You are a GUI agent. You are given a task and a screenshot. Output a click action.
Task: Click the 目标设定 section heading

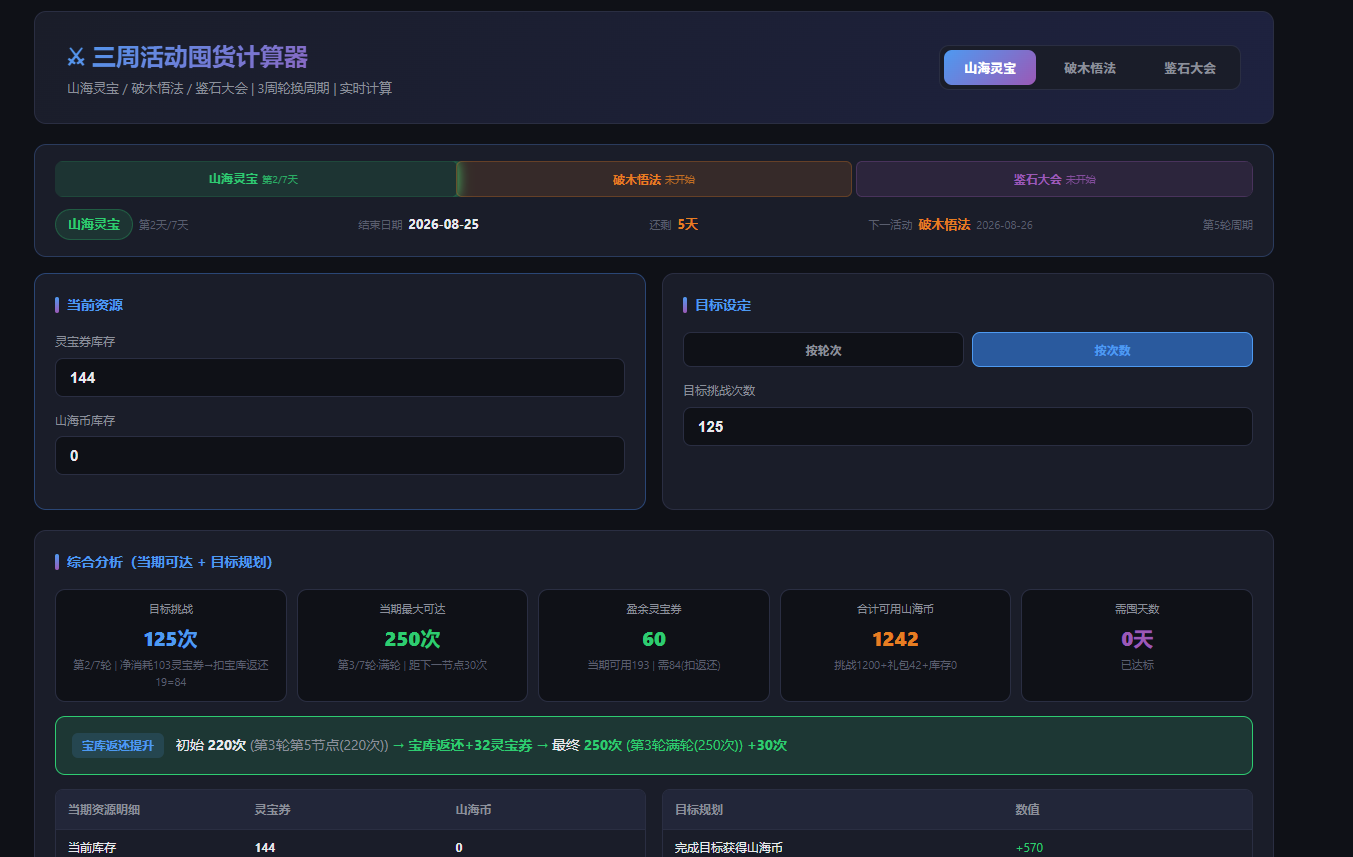point(723,305)
